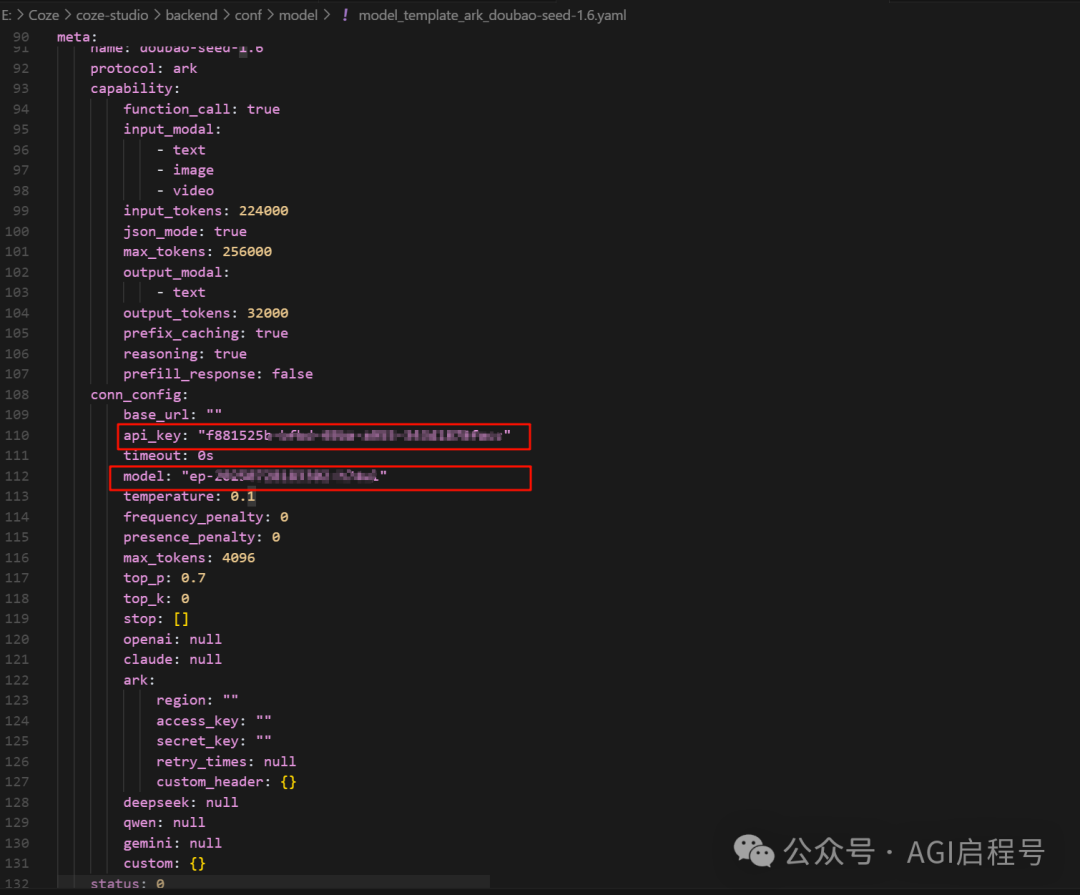Click the empty stop array brackets
Viewport: 1080px width, 895px height.
tap(181, 619)
